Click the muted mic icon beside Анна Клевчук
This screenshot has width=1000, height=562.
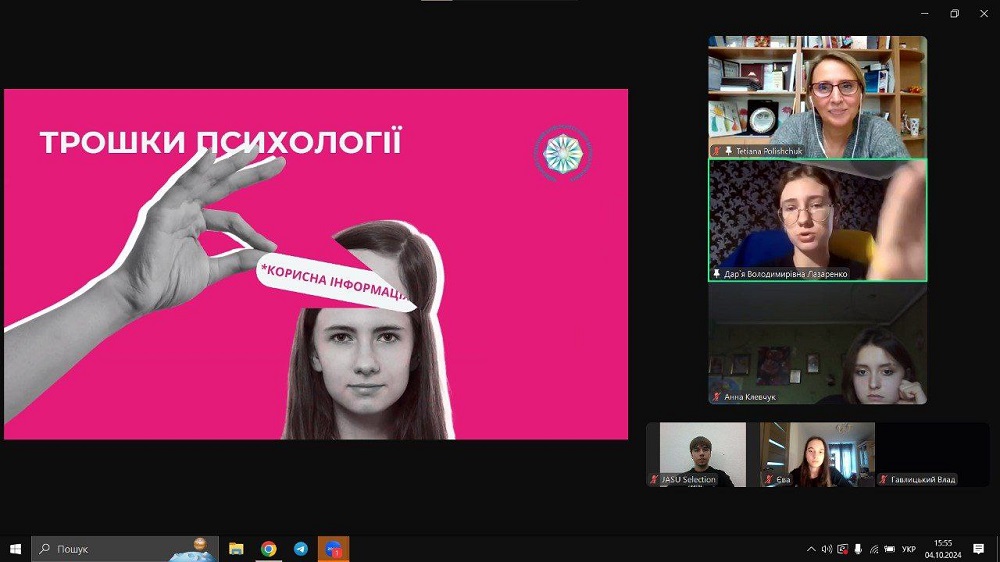click(x=716, y=397)
